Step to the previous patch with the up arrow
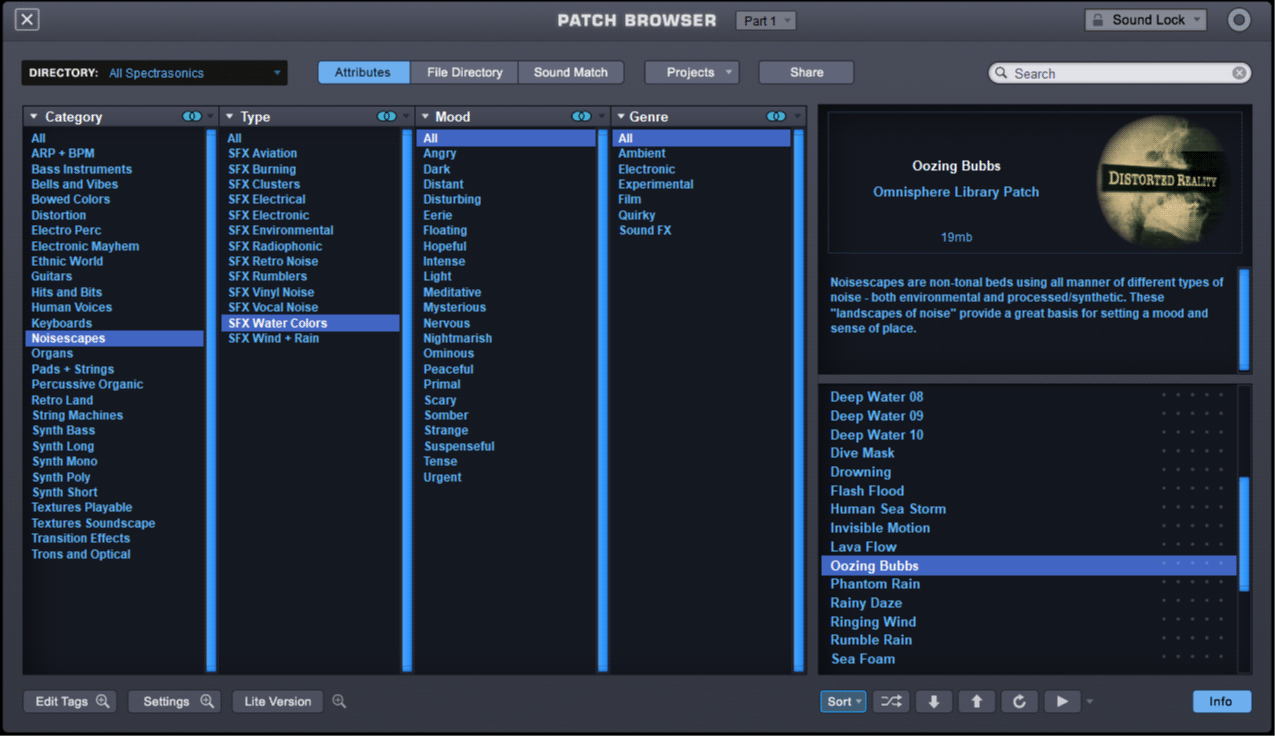The width and height of the screenshot is (1275, 736). pyautogui.click(x=977, y=702)
